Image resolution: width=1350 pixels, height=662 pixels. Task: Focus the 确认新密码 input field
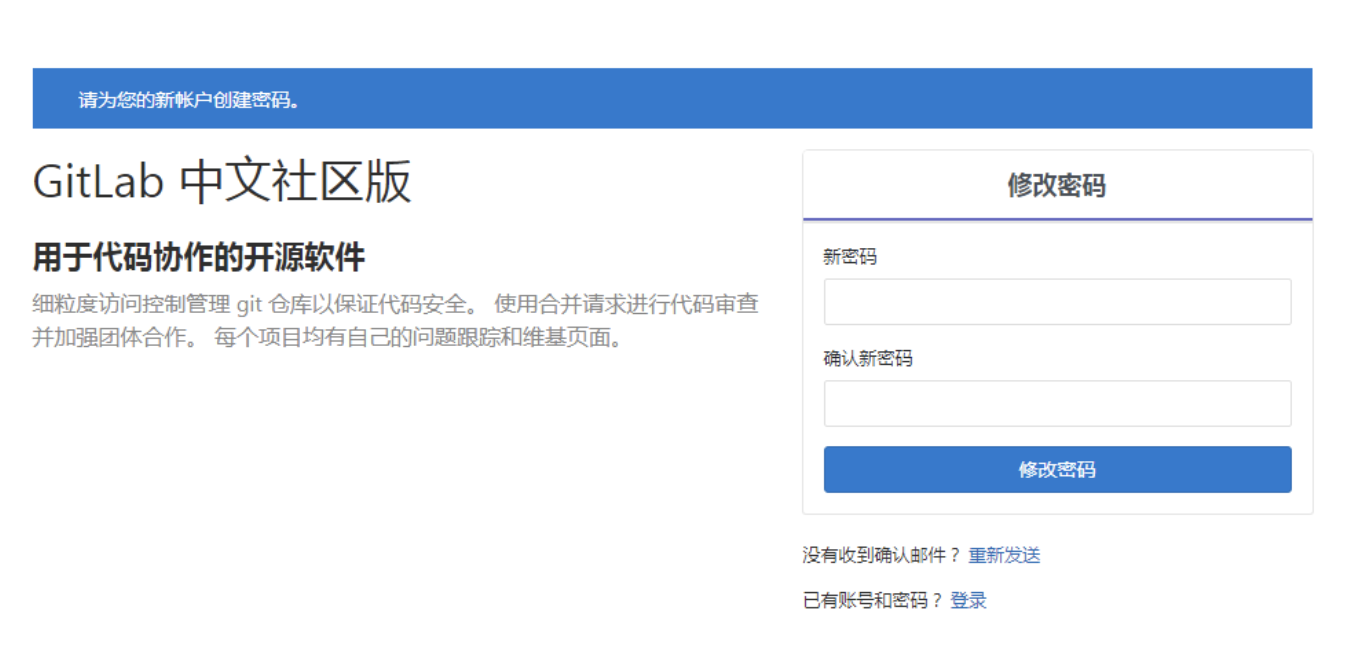click(x=1057, y=403)
